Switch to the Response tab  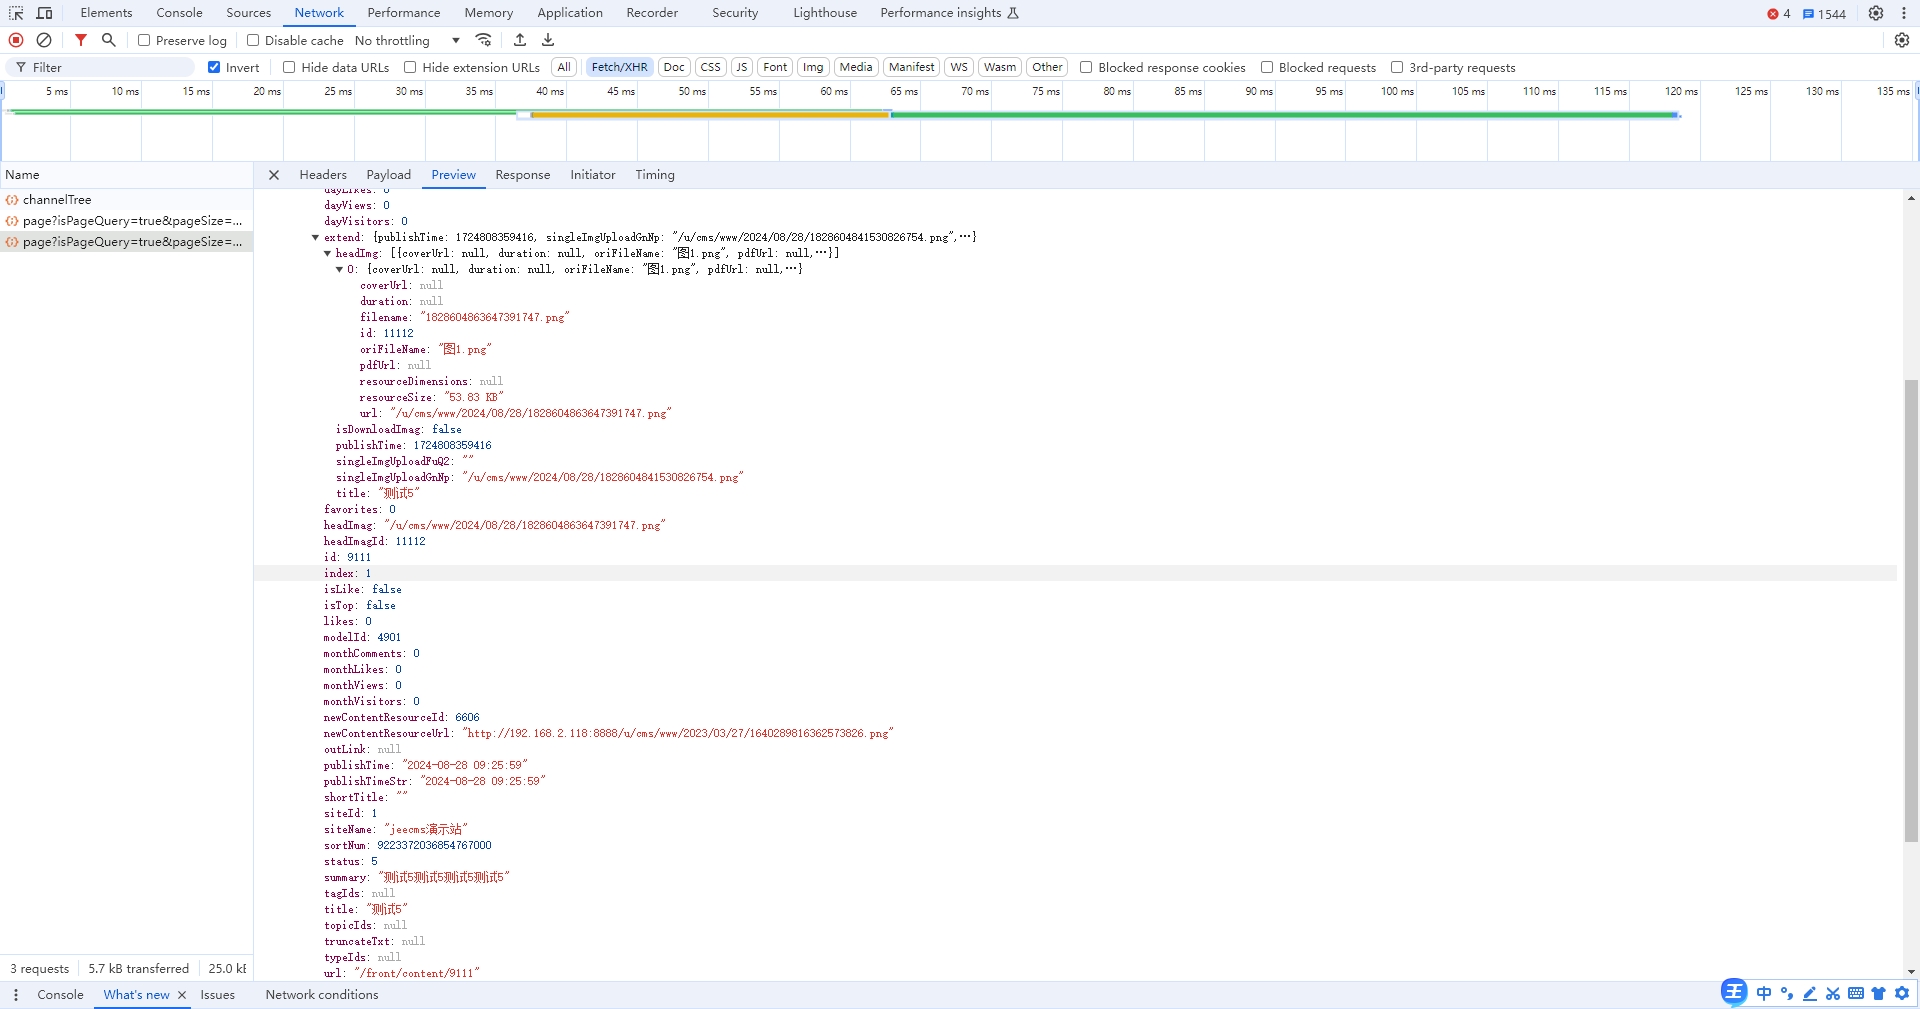click(x=522, y=175)
